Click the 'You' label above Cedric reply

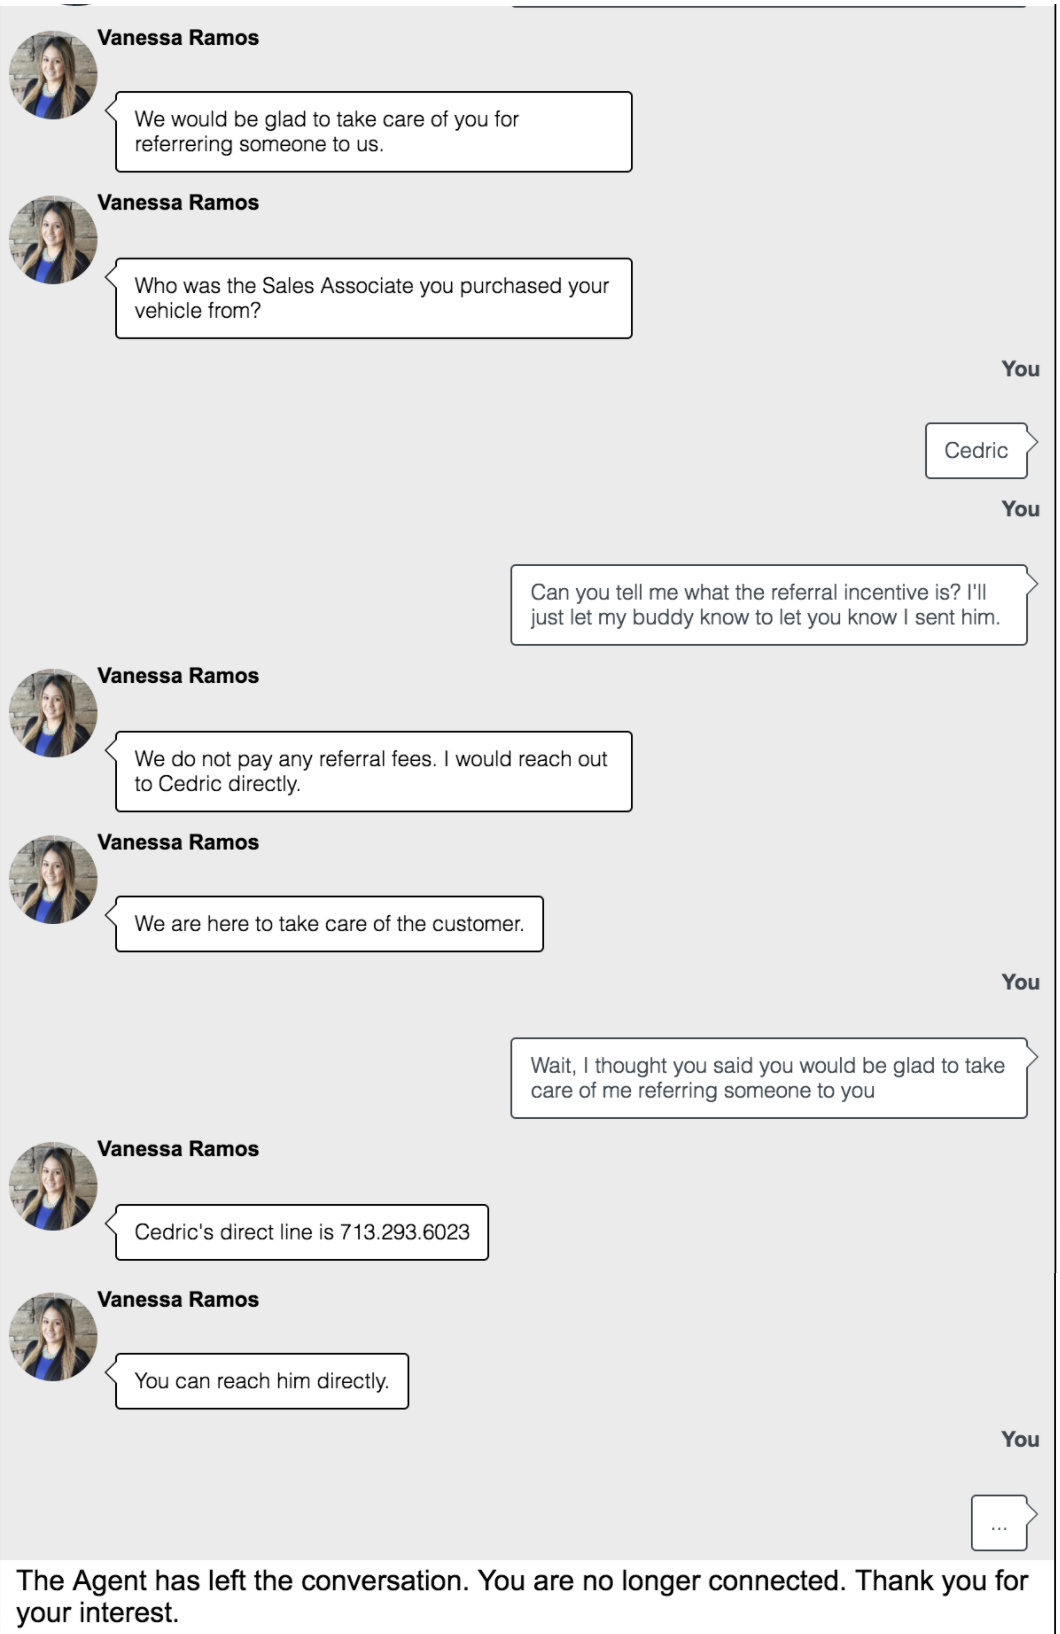tap(1021, 369)
